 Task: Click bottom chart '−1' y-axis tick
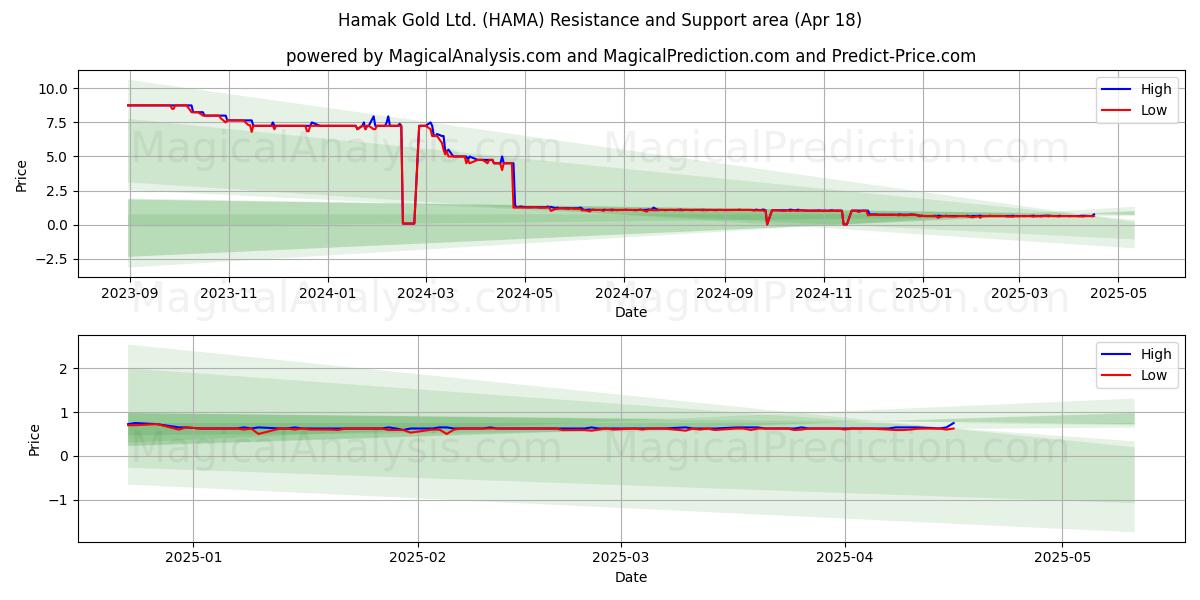click(60, 501)
